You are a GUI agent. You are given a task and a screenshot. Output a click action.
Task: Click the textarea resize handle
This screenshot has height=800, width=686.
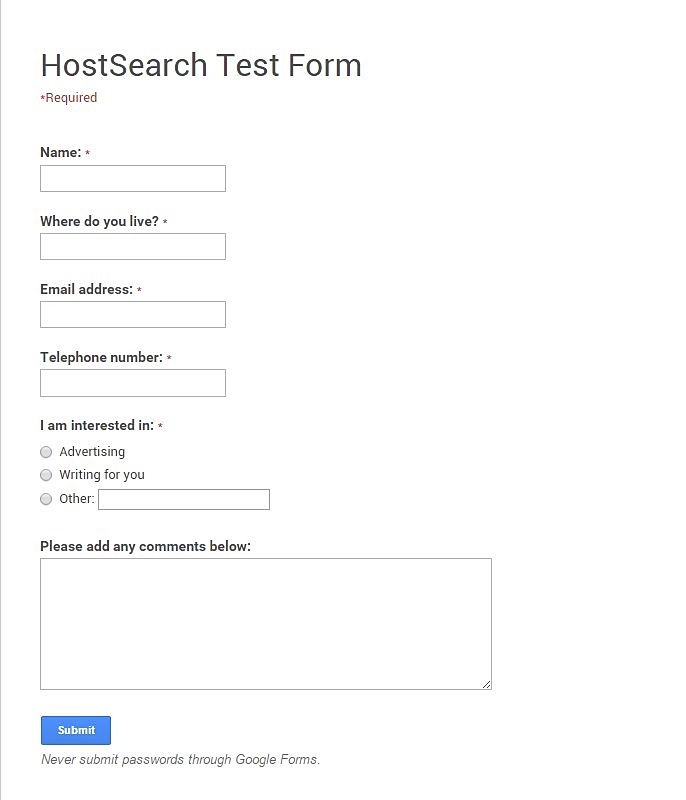point(487,684)
